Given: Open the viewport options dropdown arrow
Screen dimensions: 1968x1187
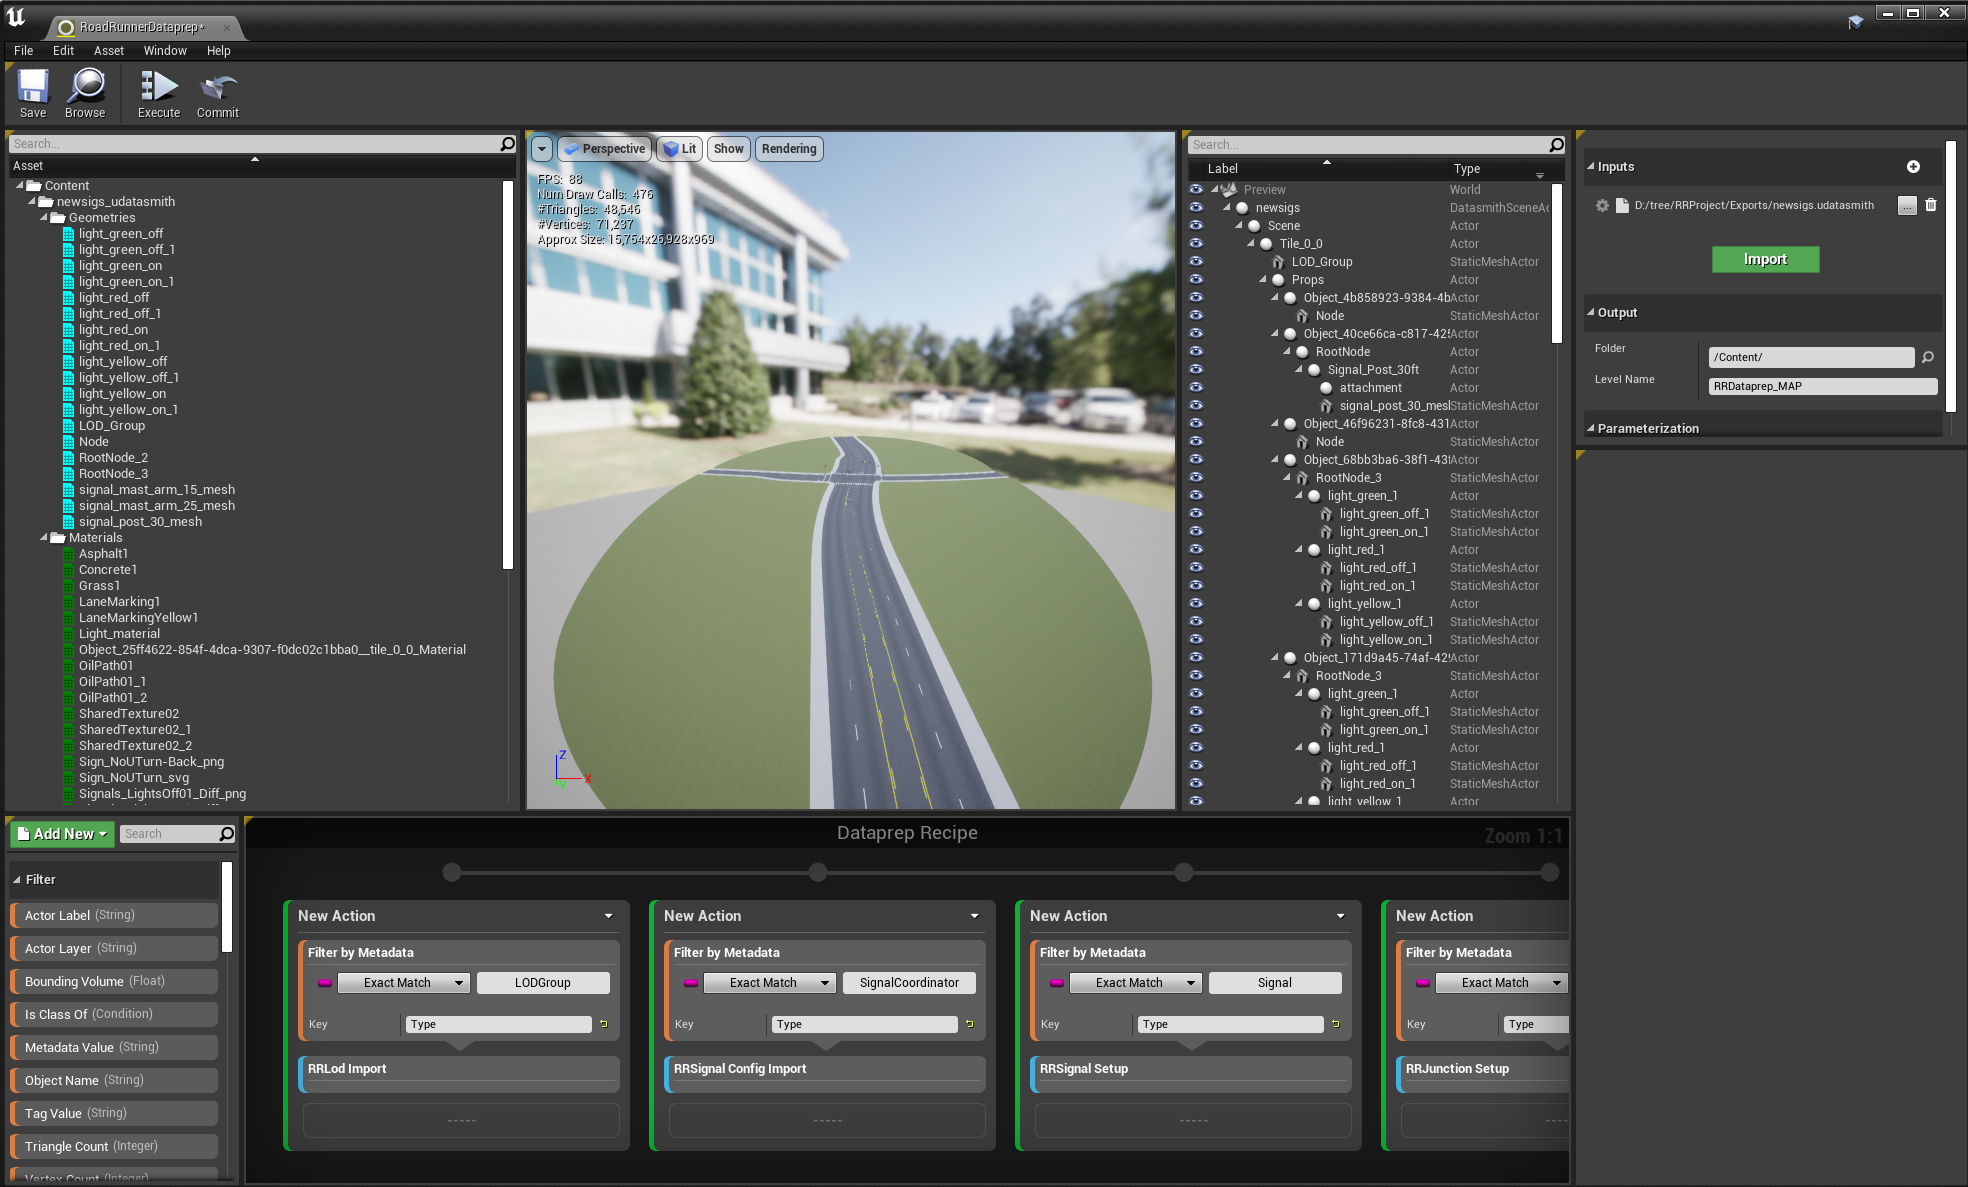Looking at the screenshot, I should [x=541, y=148].
